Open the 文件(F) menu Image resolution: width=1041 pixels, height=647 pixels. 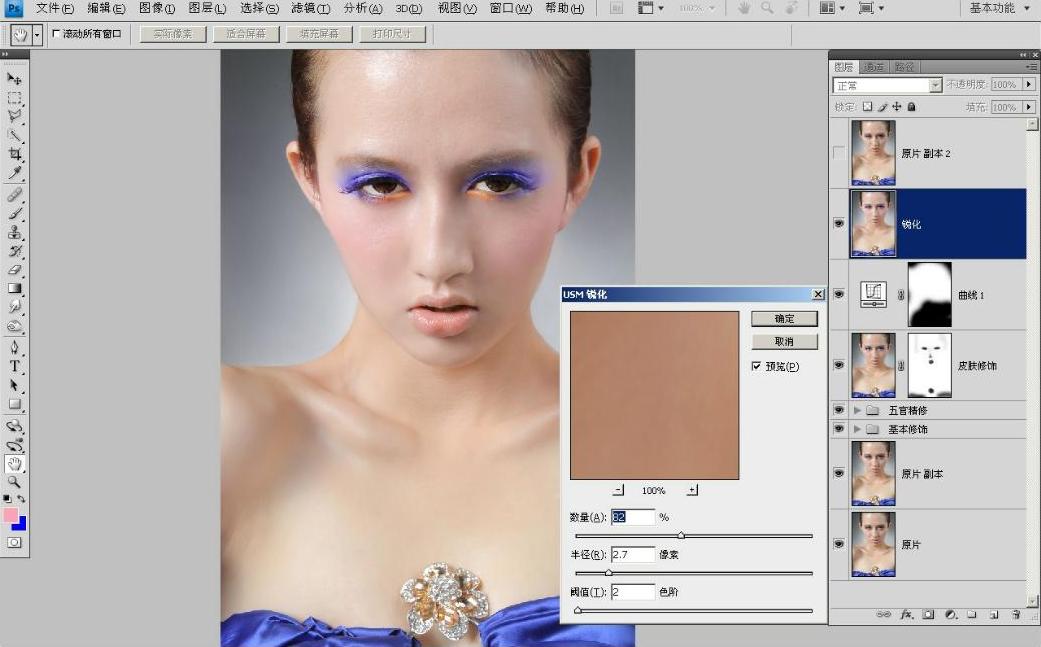coord(54,9)
